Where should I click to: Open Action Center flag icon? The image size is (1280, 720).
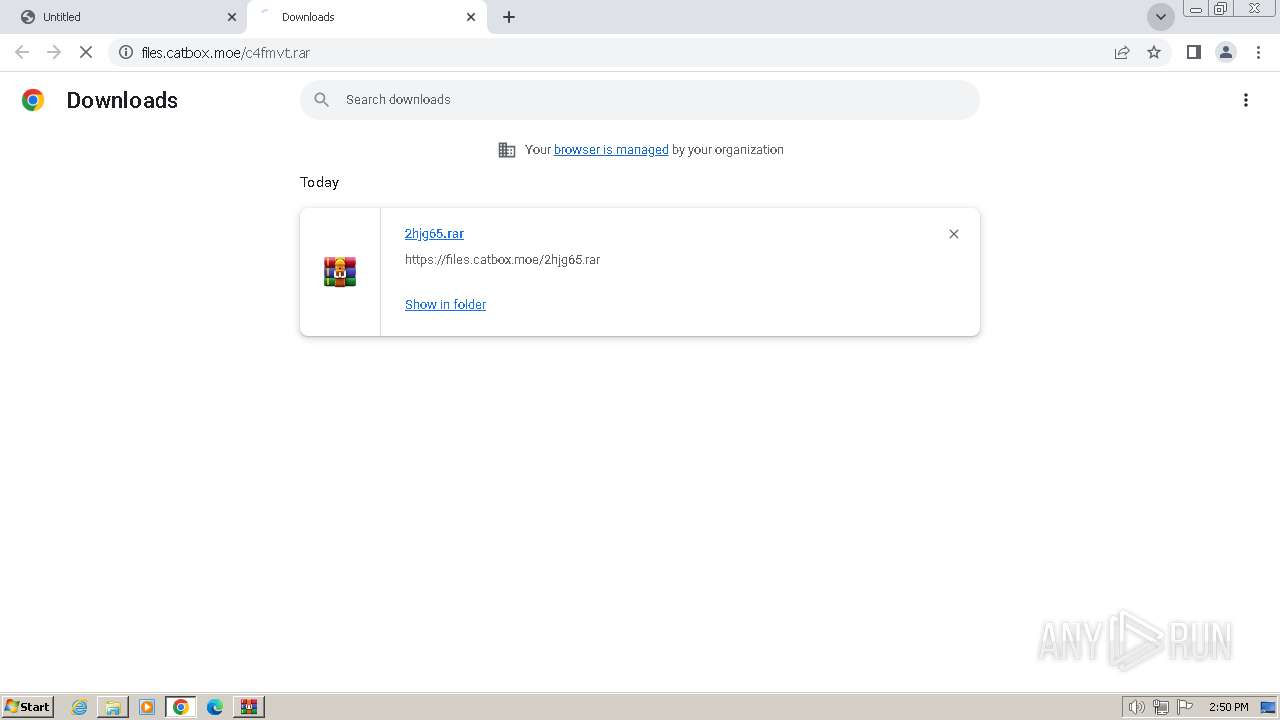(1185, 707)
